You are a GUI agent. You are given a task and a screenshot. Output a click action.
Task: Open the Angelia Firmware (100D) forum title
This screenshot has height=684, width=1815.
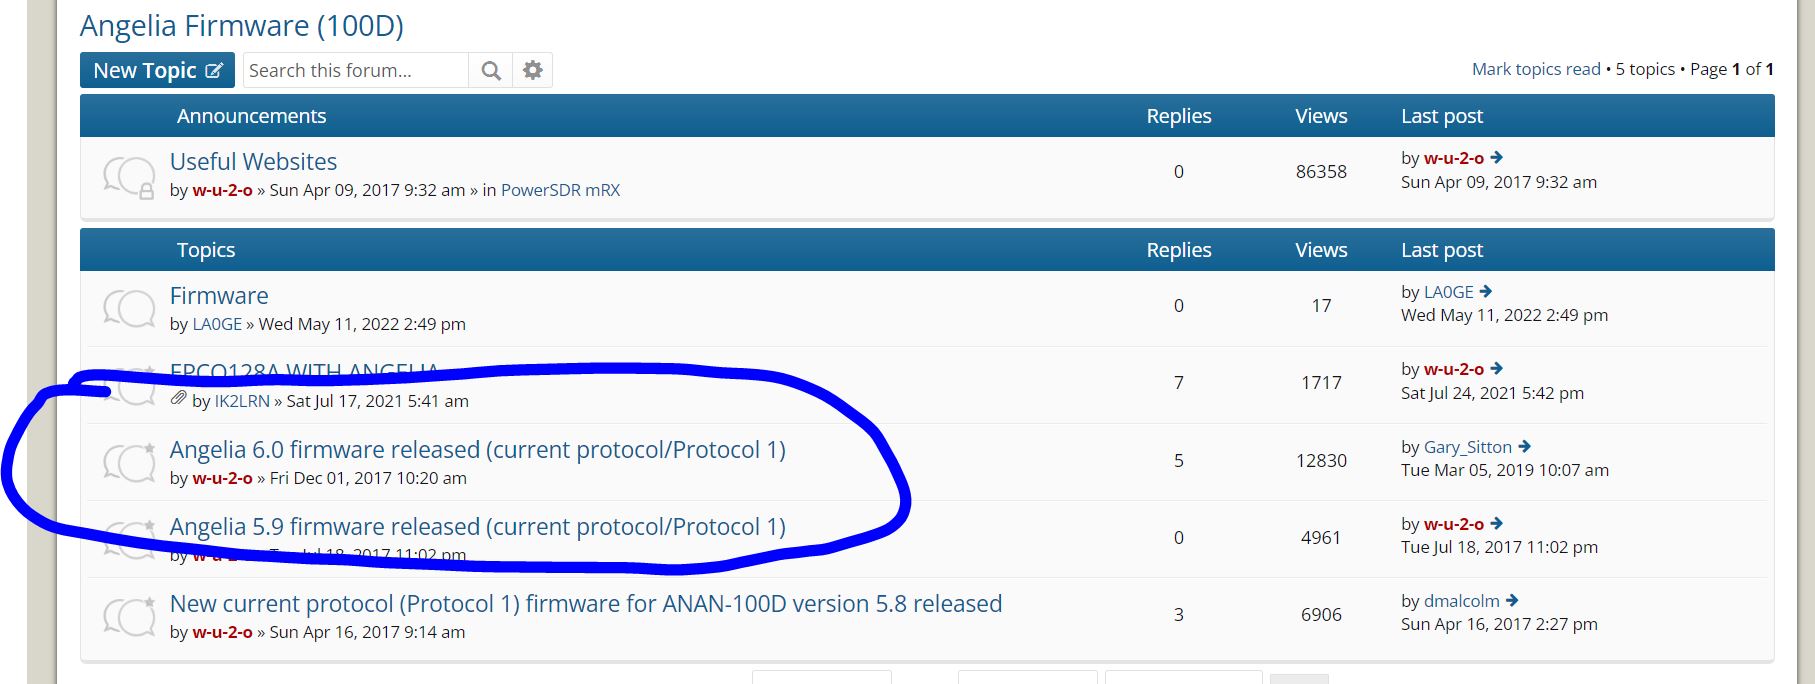click(x=242, y=26)
